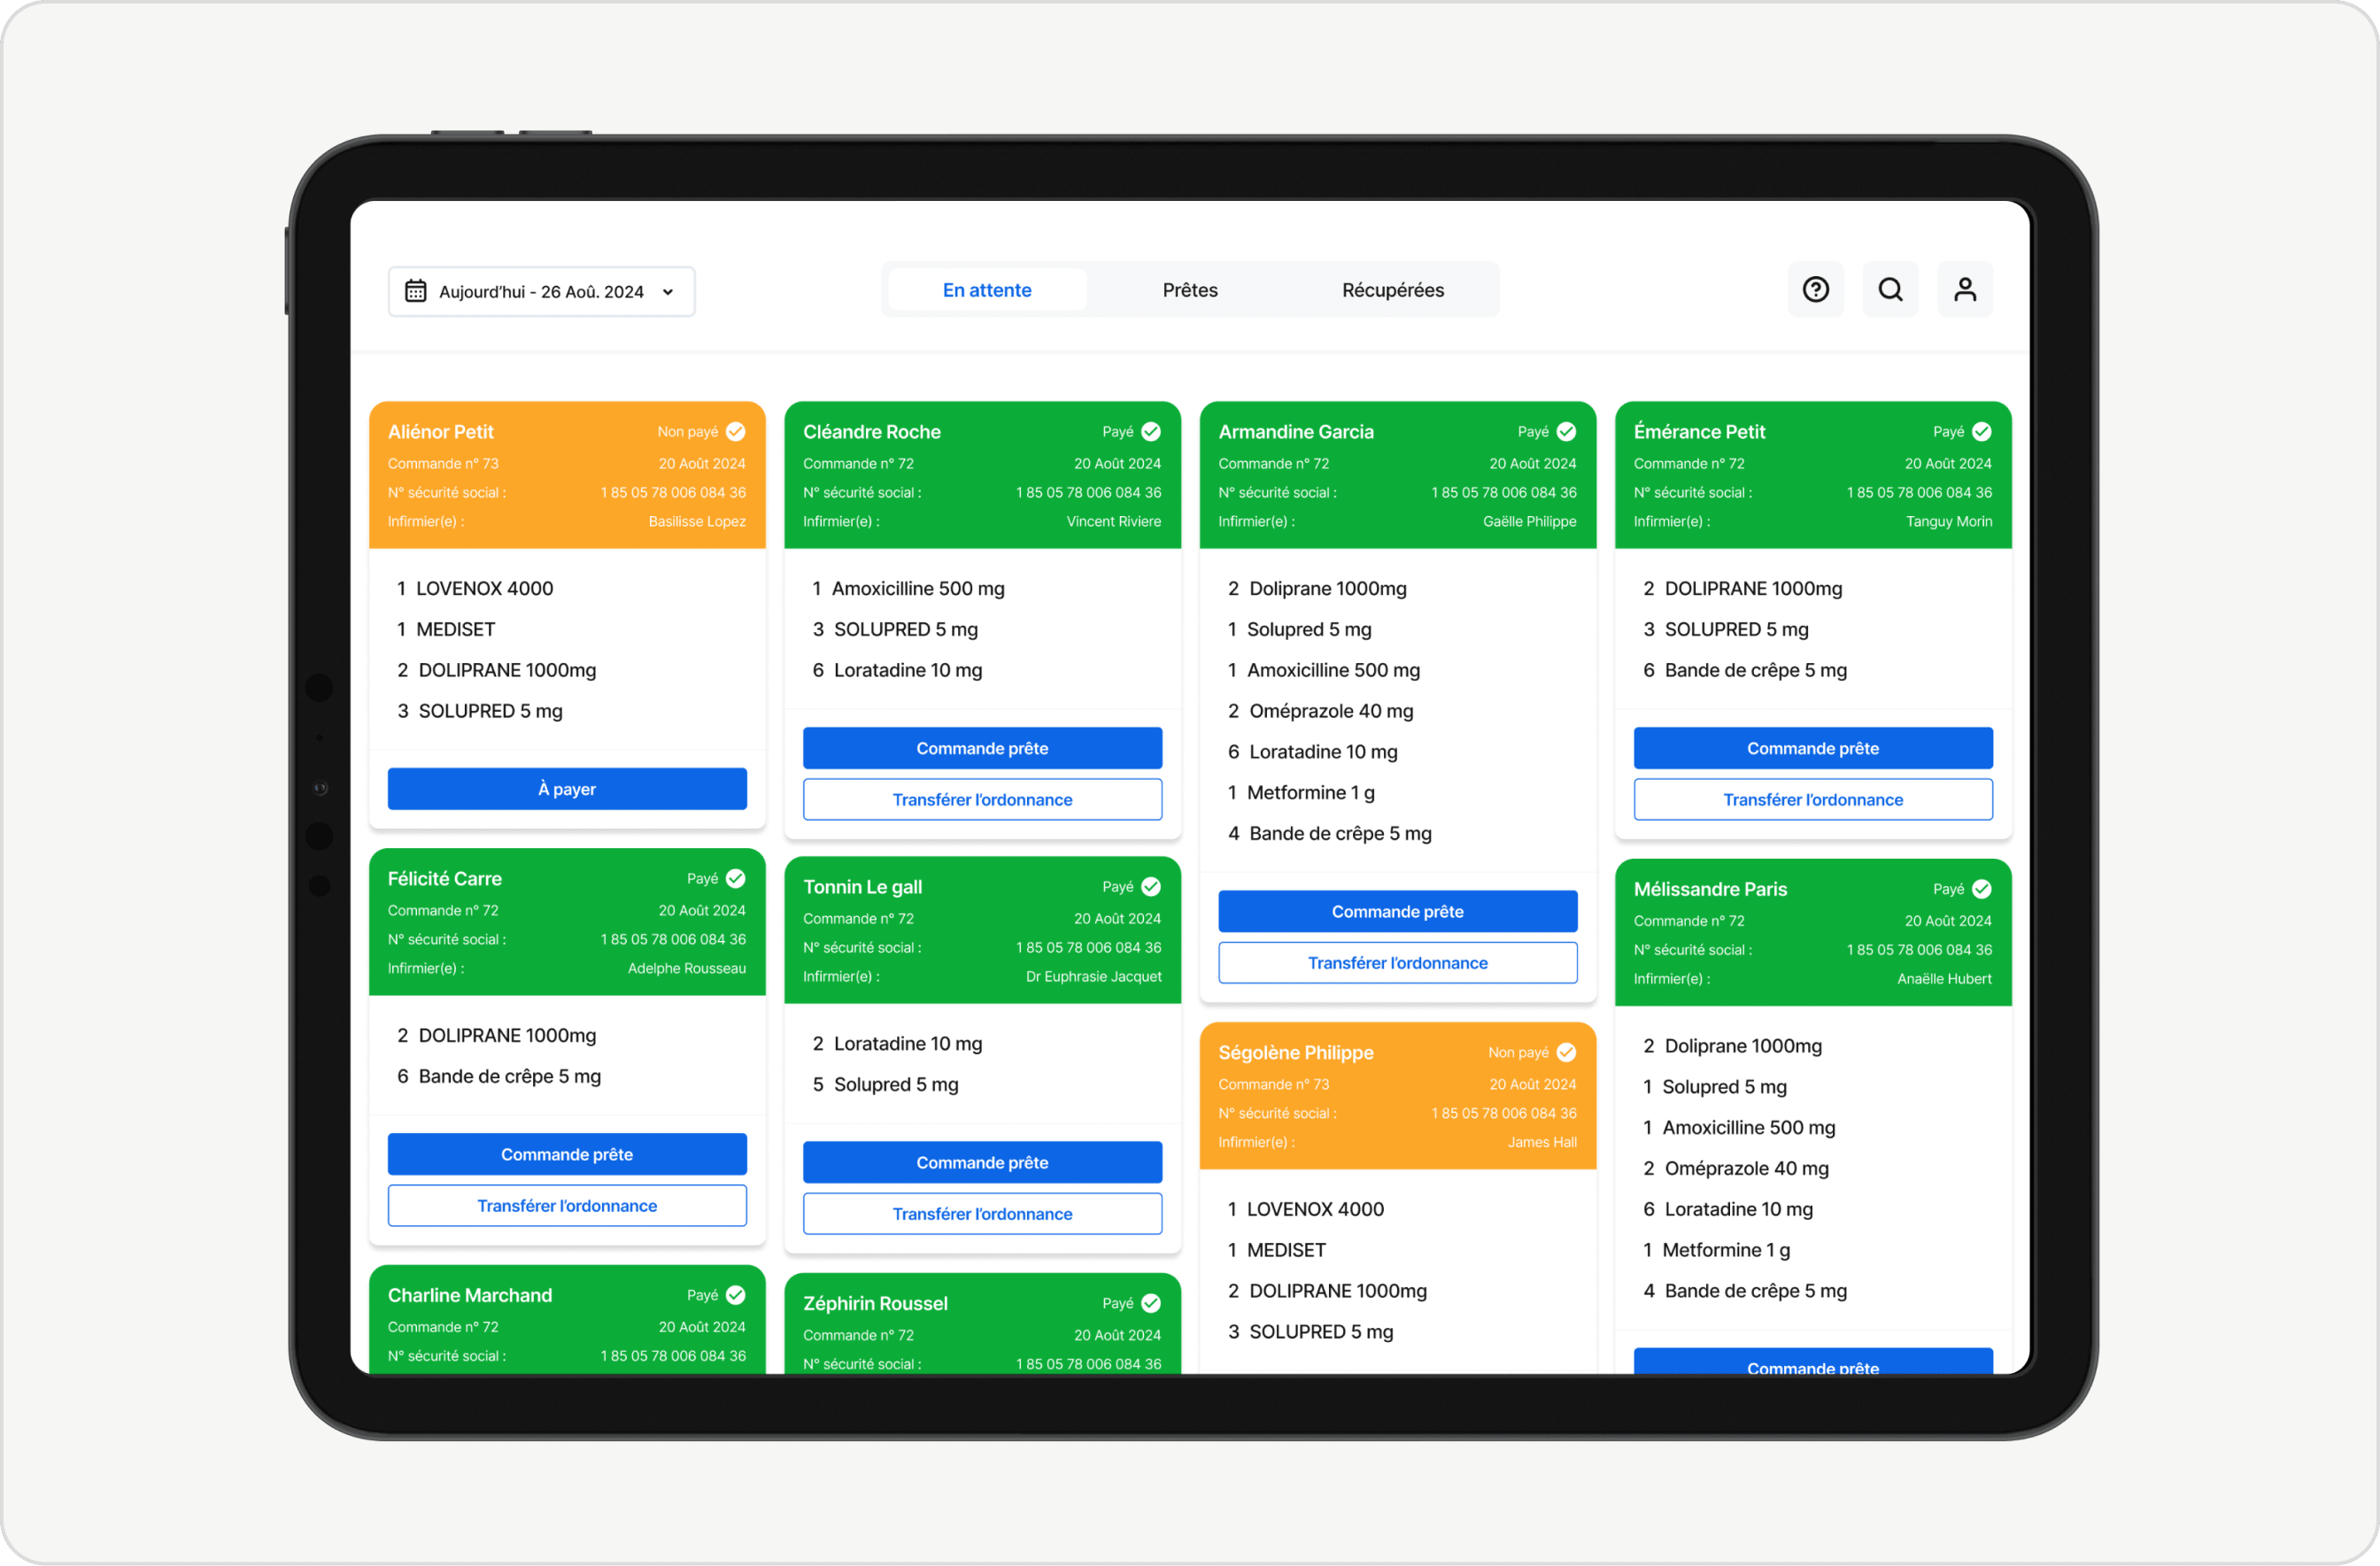
Task: Mark Tonnin Le gall order as Commande prête
Action: point(982,1163)
